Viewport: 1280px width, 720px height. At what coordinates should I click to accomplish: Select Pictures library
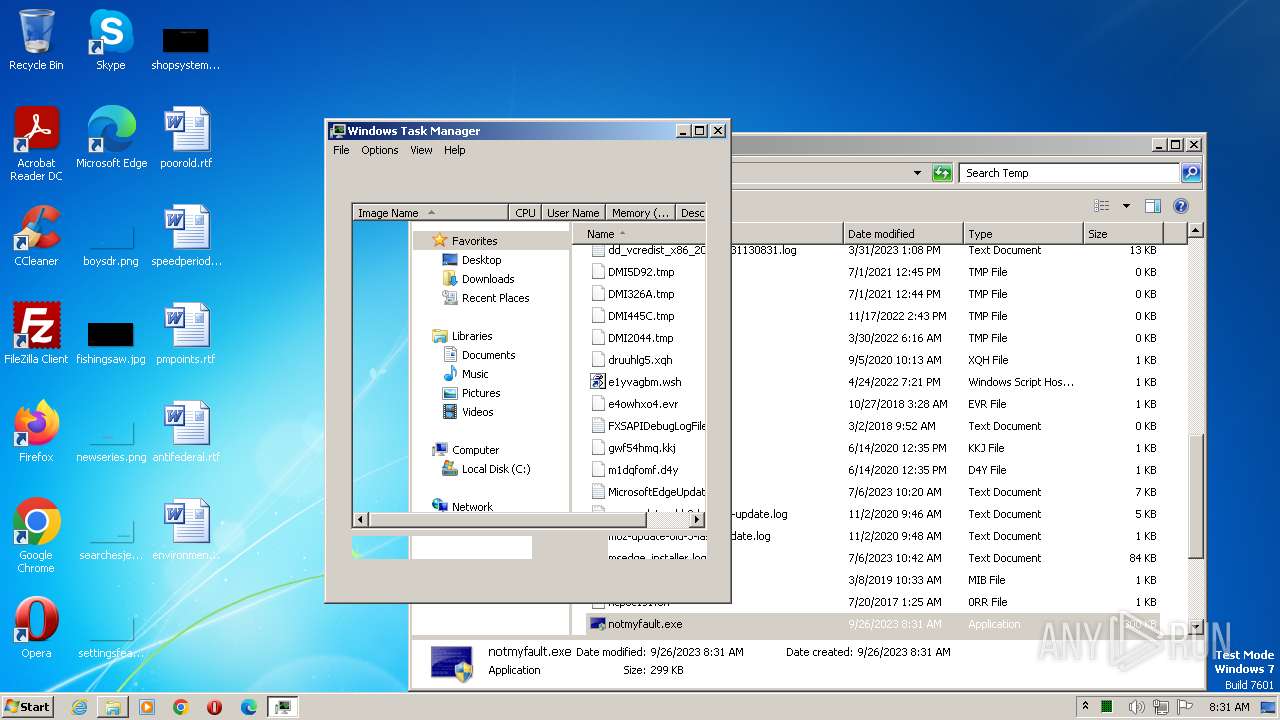point(481,393)
